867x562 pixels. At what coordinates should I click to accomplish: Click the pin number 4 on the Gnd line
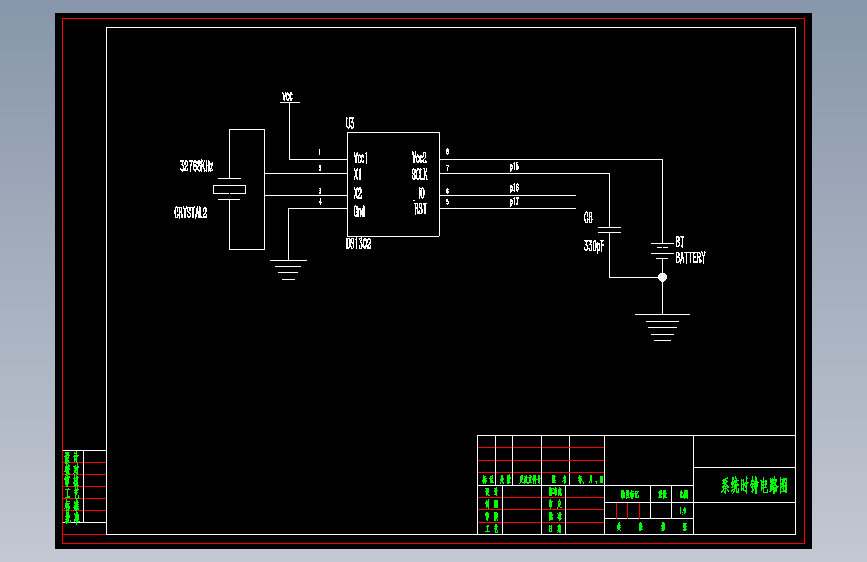pos(320,202)
